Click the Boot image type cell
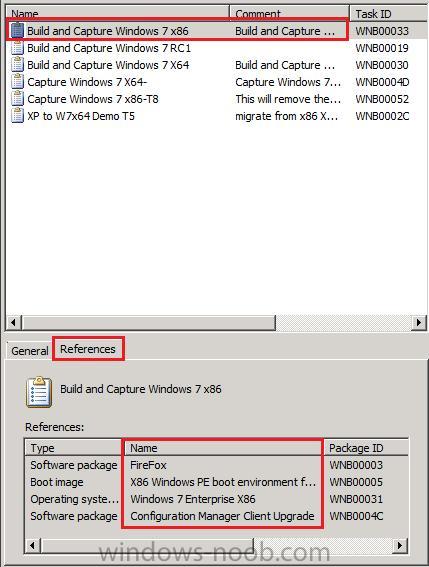Viewport: 429px width, 567px height. point(57,482)
